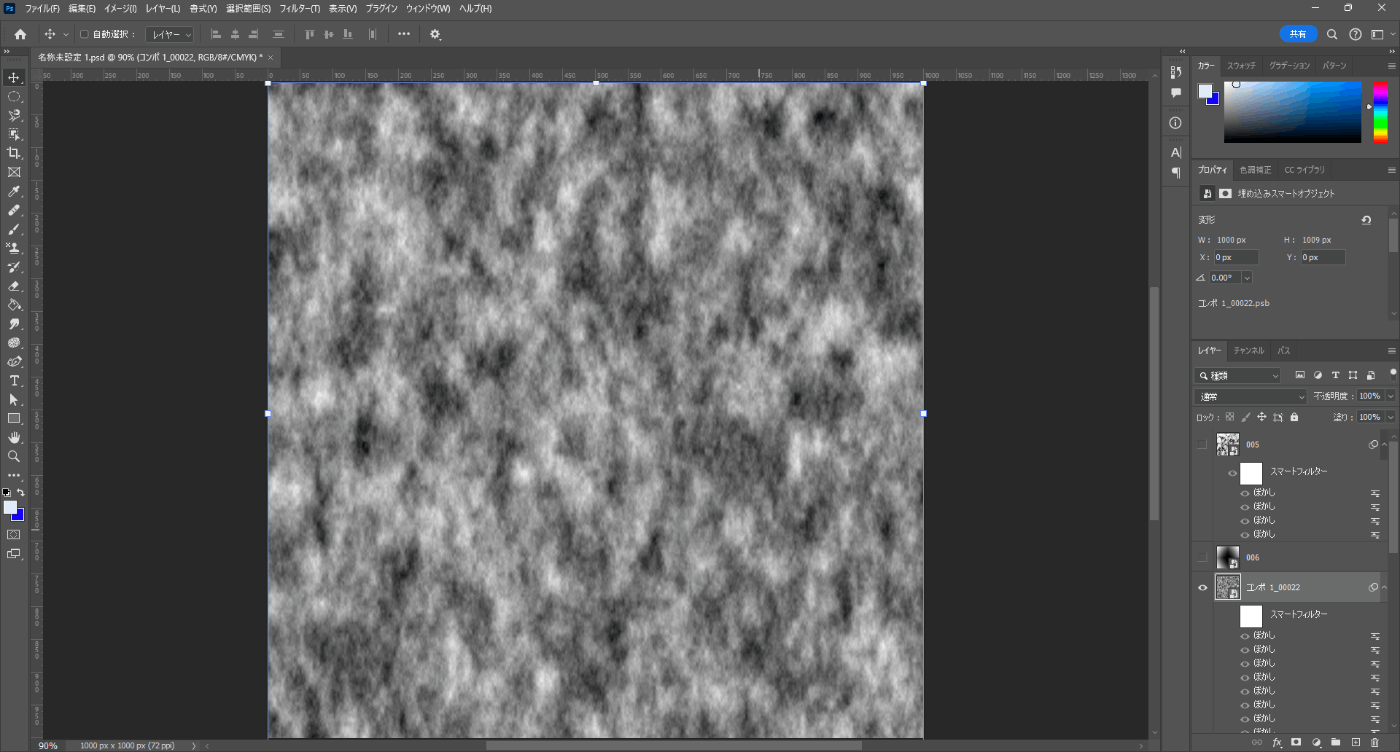Open the レイヤー(L) menu

pos(163,8)
